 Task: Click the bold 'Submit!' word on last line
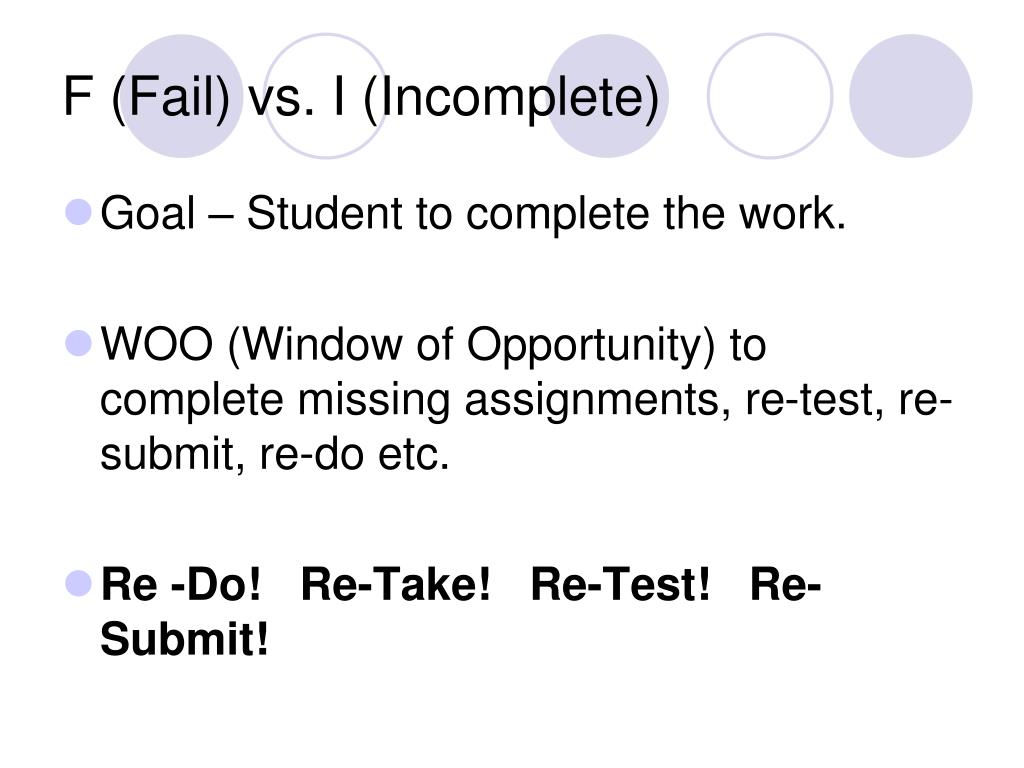[x=184, y=639]
